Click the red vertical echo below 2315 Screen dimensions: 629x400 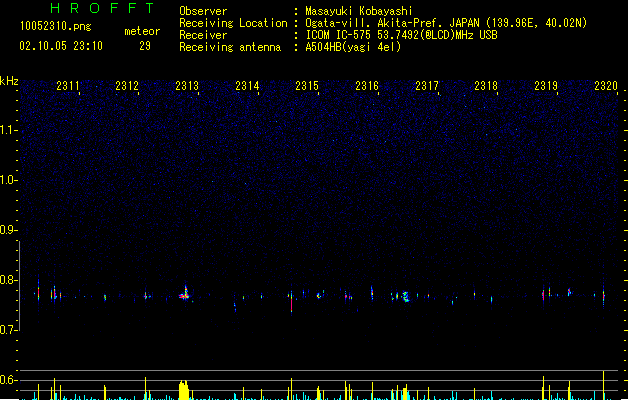click(x=292, y=303)
